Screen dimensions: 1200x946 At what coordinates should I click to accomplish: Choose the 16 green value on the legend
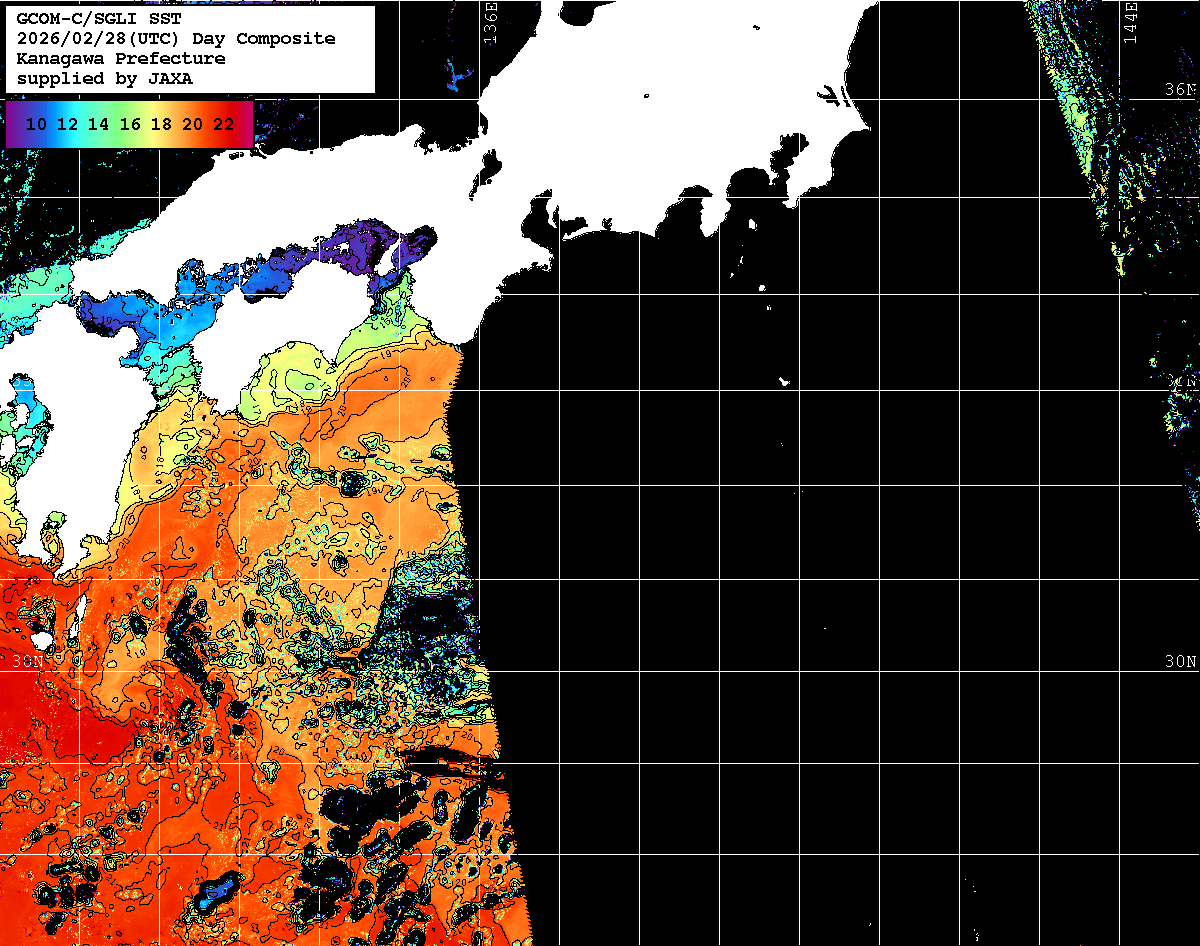coord(130,124)
